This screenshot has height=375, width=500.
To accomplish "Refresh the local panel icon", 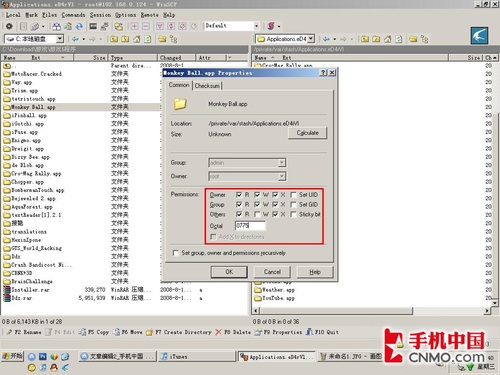I will 147,39.
